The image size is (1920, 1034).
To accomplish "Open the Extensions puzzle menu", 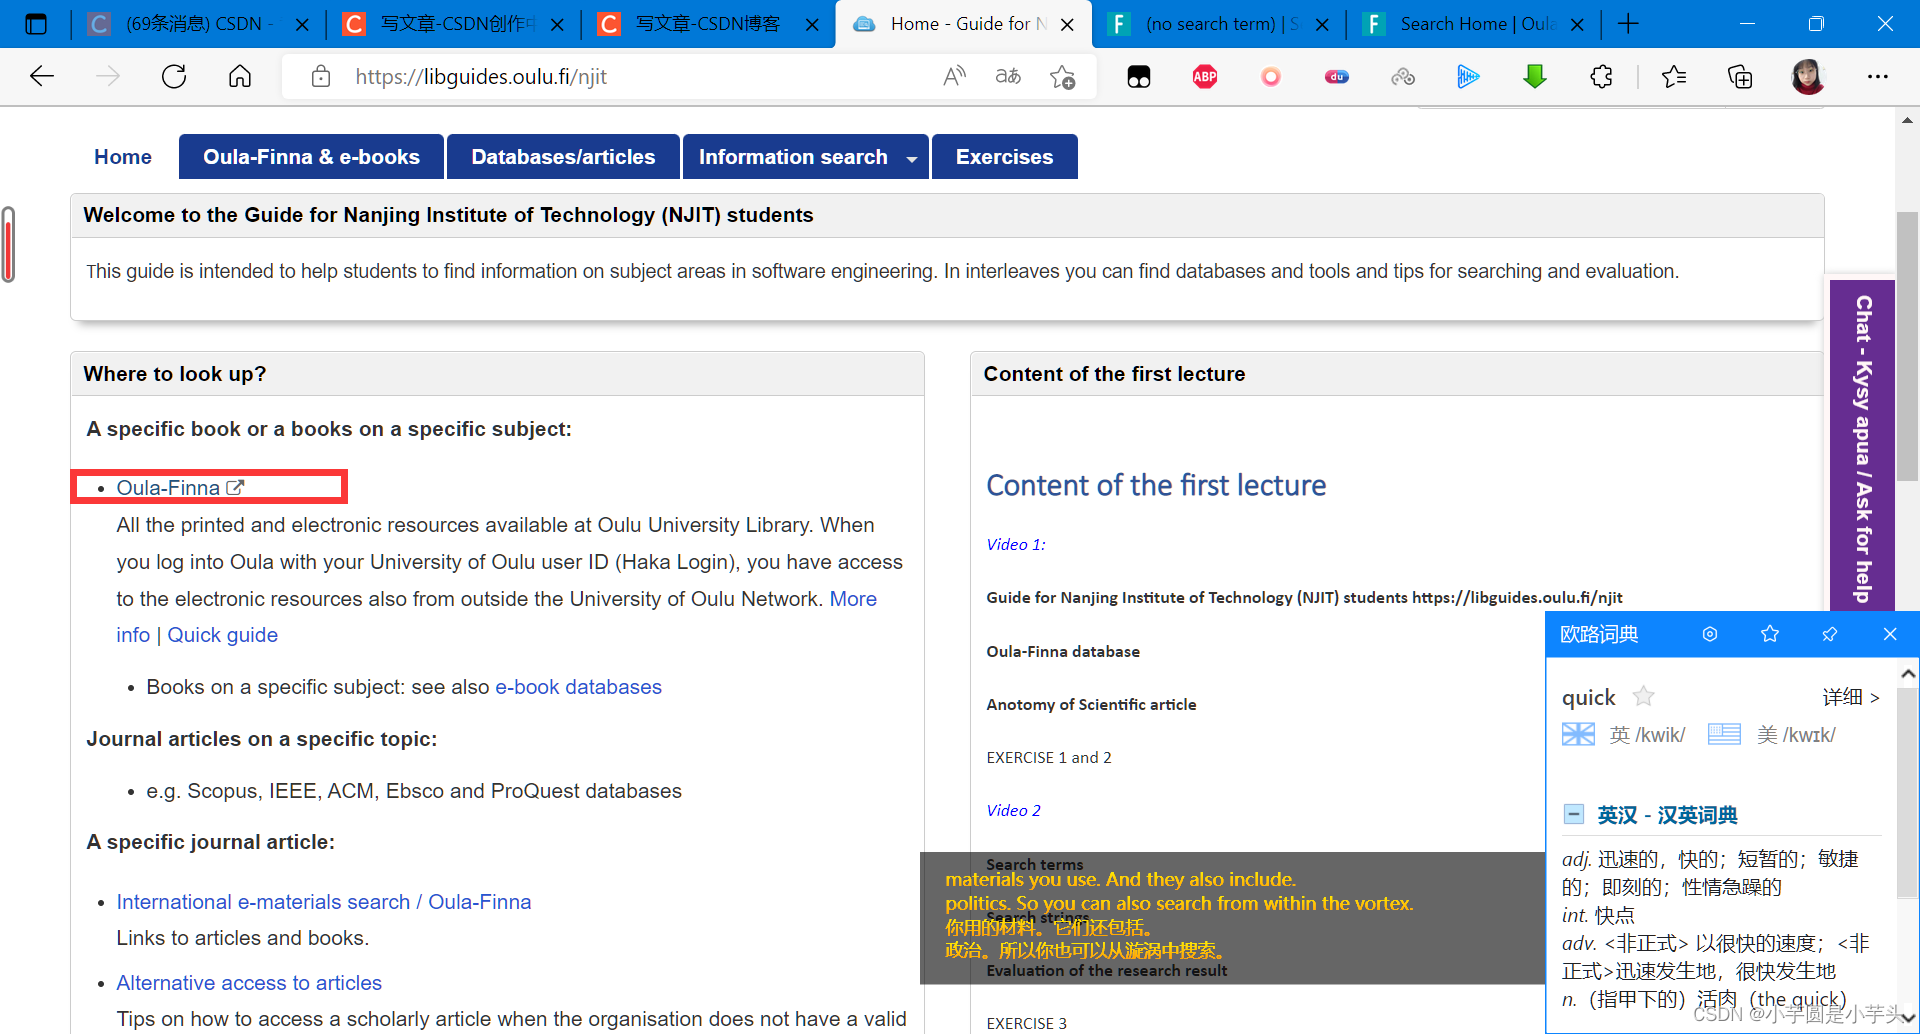I will [1601, 77].
